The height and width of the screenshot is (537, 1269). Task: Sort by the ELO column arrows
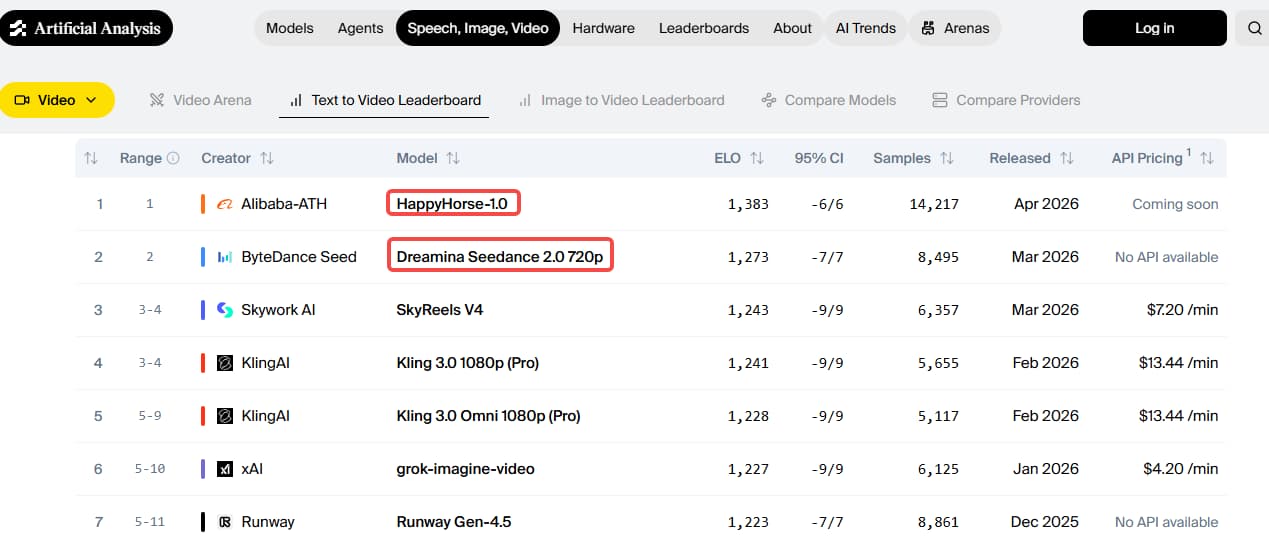(757, 158)
